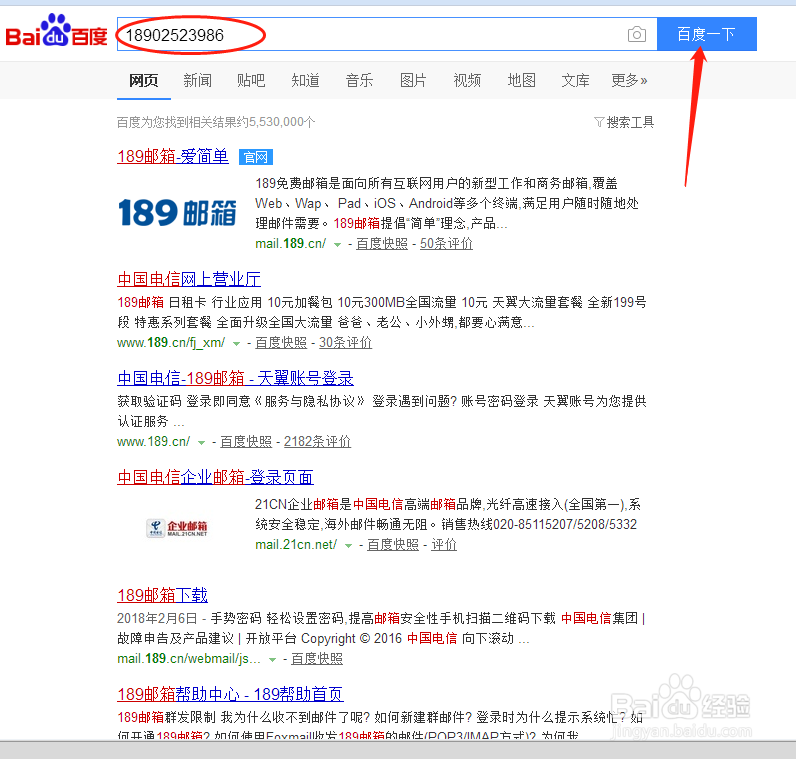Open 搜索工具 search tools
The width and height of the screenshot is (796, 759).
coord(630,122)
